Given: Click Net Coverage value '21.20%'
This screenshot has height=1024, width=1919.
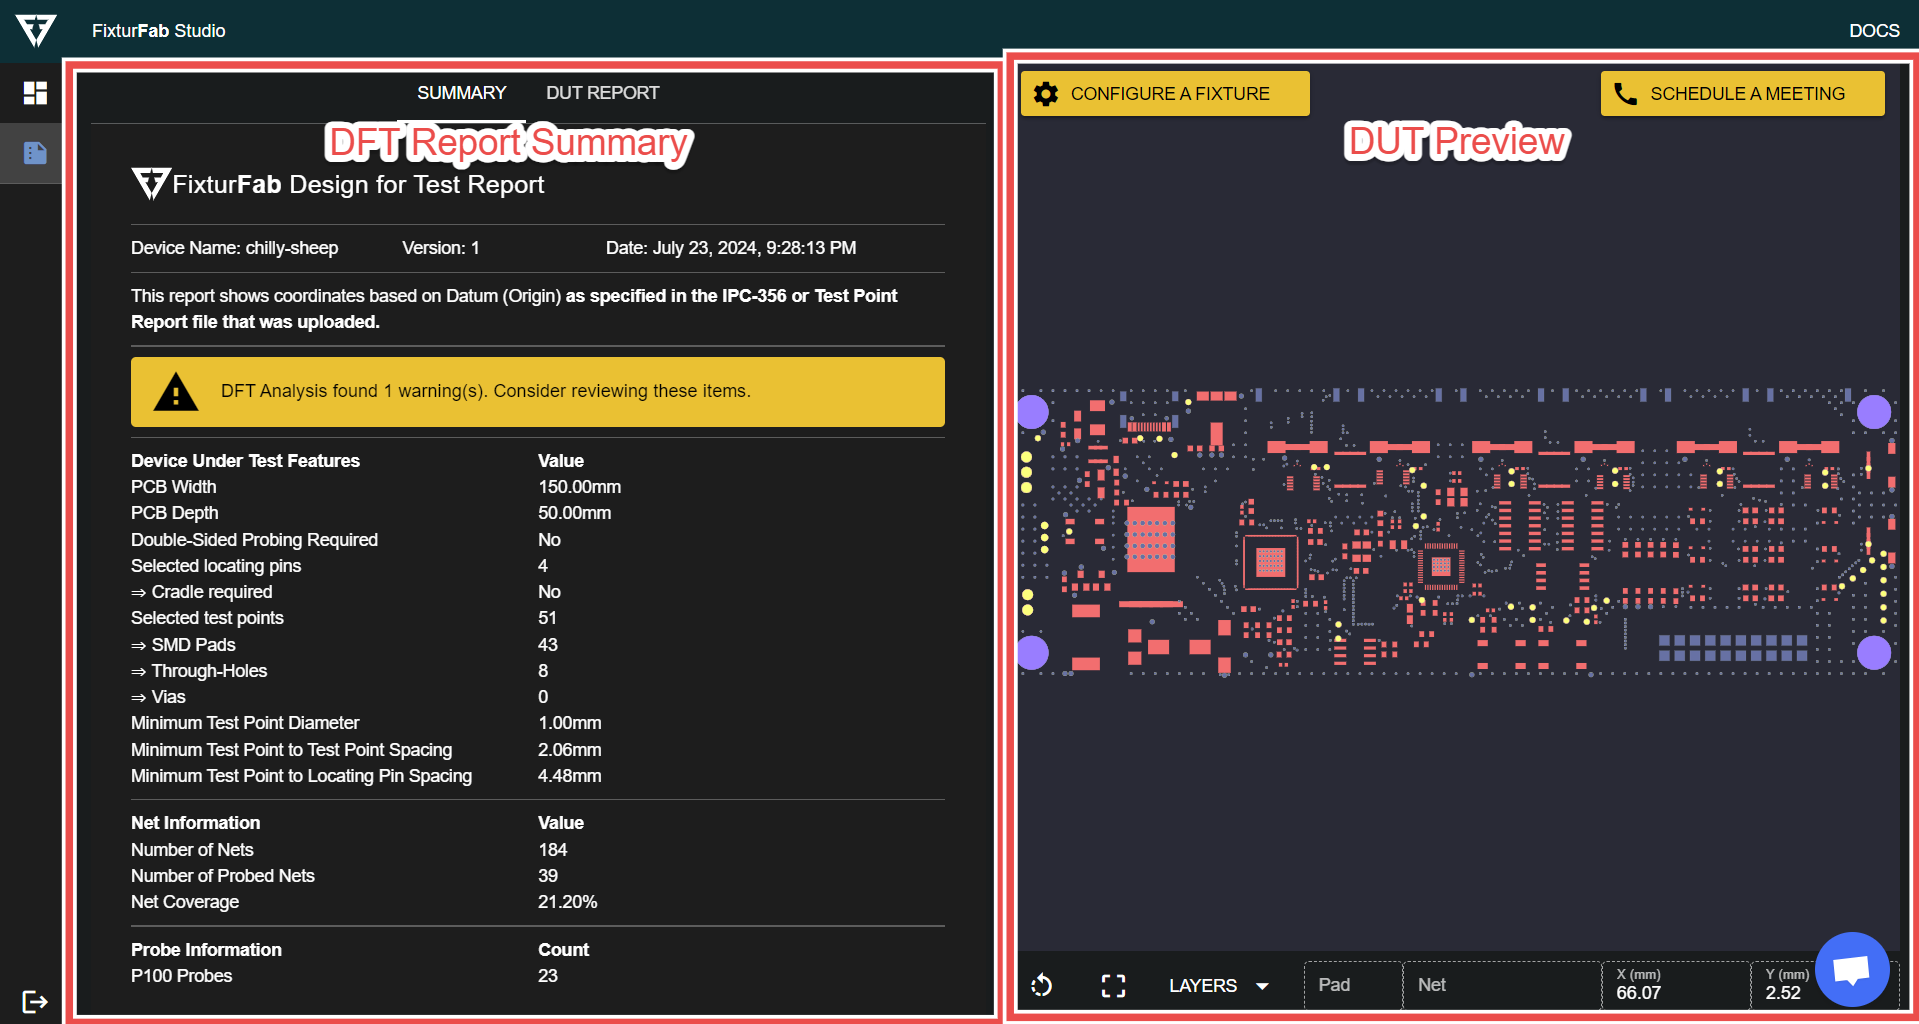Looking at the screenshot, I should (x=568, y=902).
